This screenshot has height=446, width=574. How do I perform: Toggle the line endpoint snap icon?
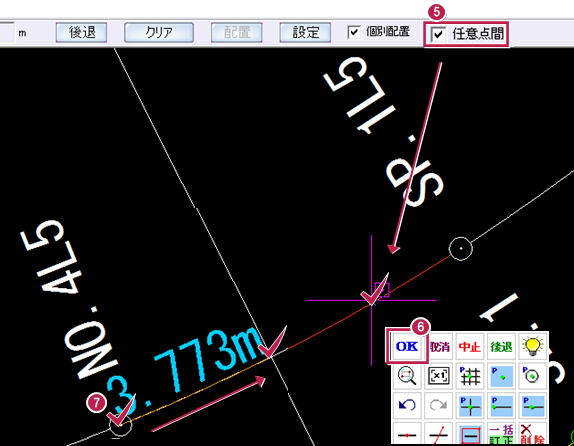[x=501, y=406]
